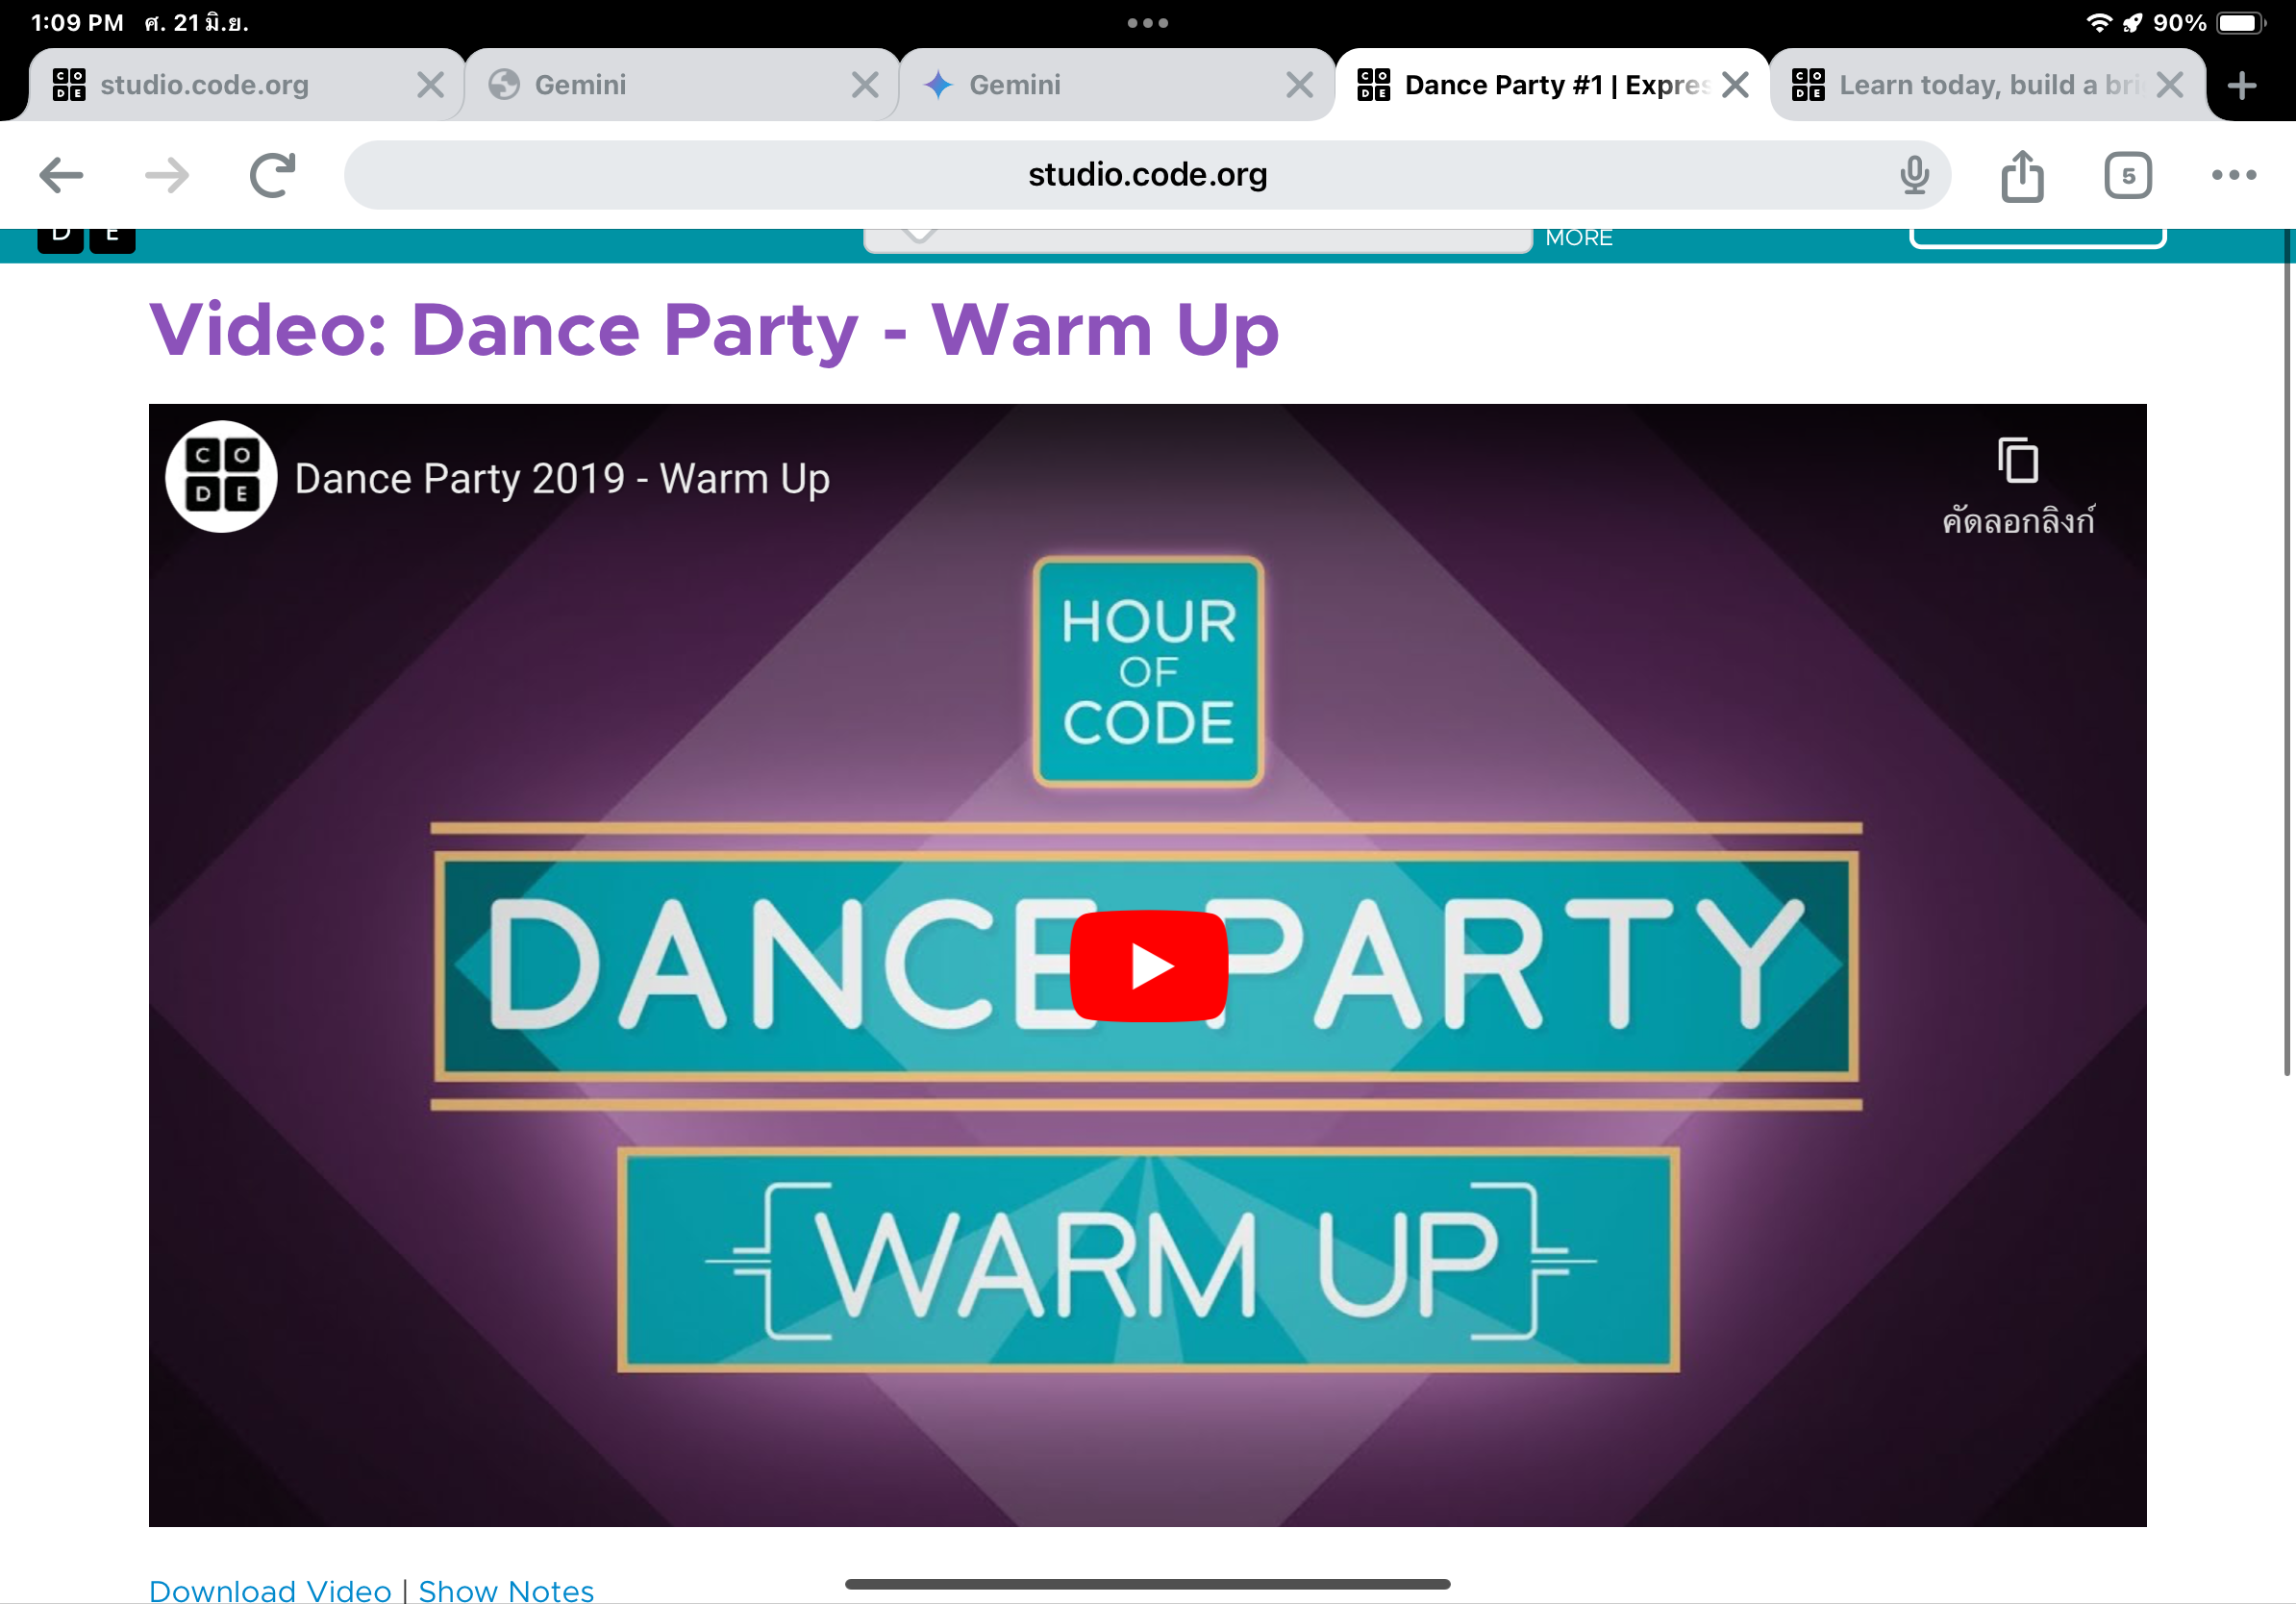Click the copy link icon on video
Screen dimensions: 2296x1604
click(x=2017, y=462)
